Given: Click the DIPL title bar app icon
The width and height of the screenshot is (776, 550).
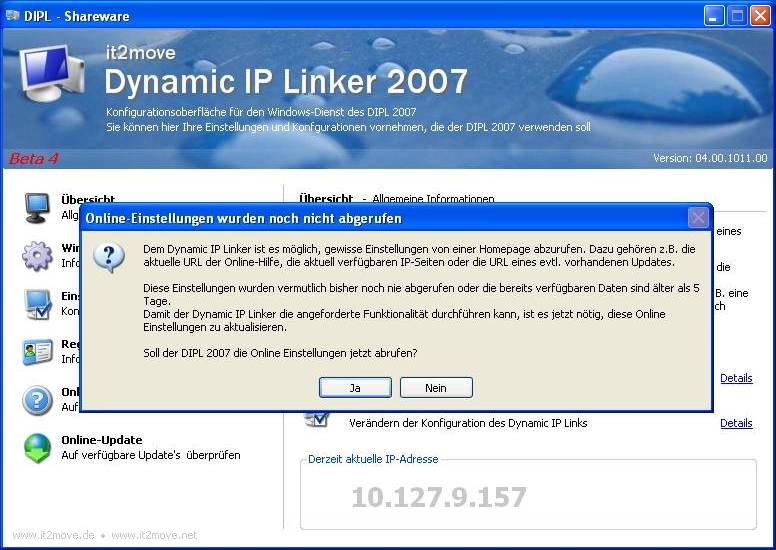Looking at the screenshot, I should tap(12, 16).
